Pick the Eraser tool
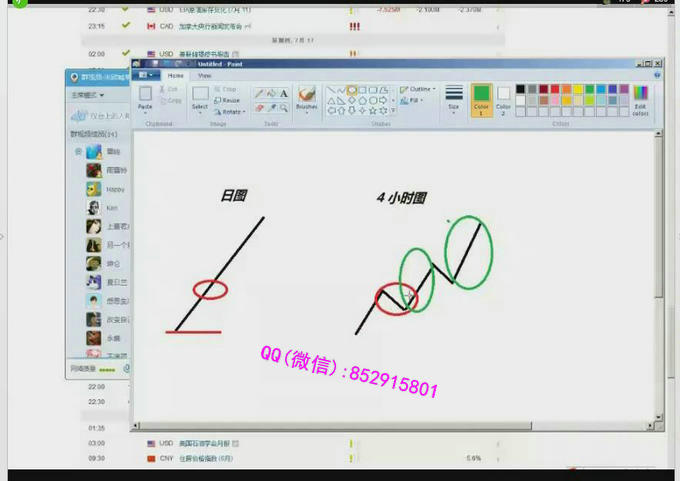 pos(259,107)
